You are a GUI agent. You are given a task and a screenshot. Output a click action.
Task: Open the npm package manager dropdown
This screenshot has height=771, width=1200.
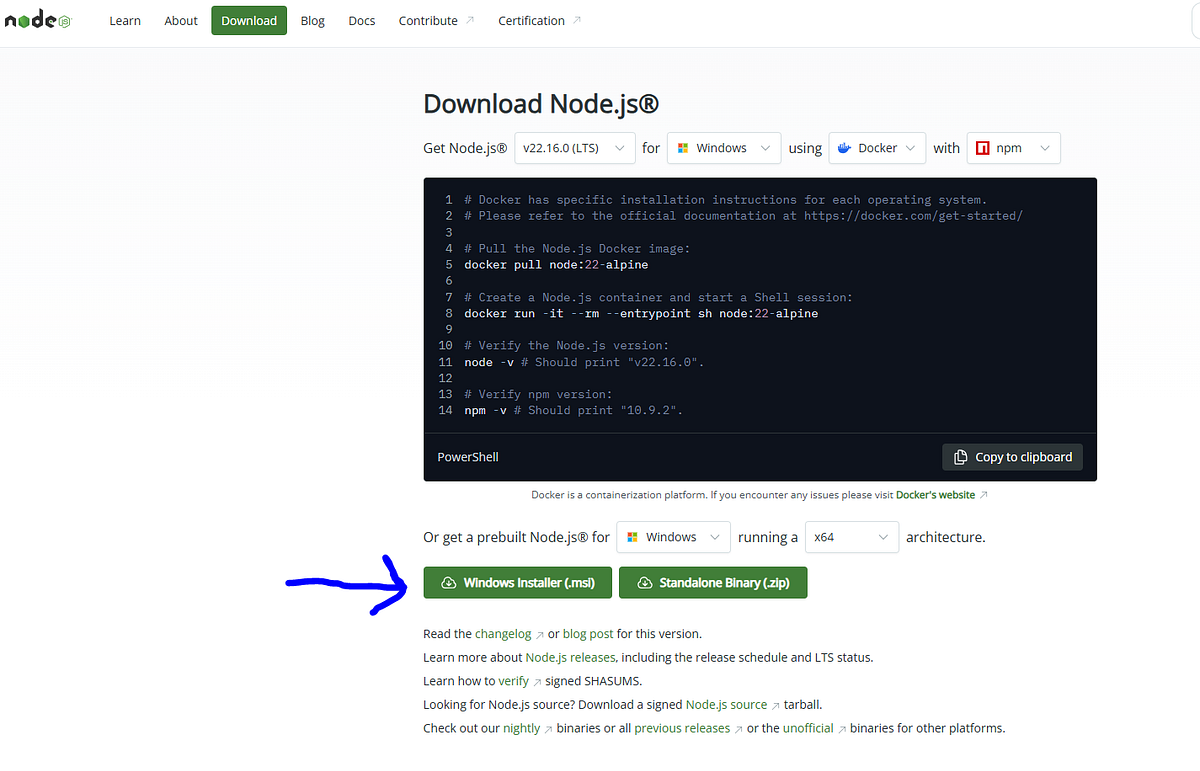(1013, 147)
